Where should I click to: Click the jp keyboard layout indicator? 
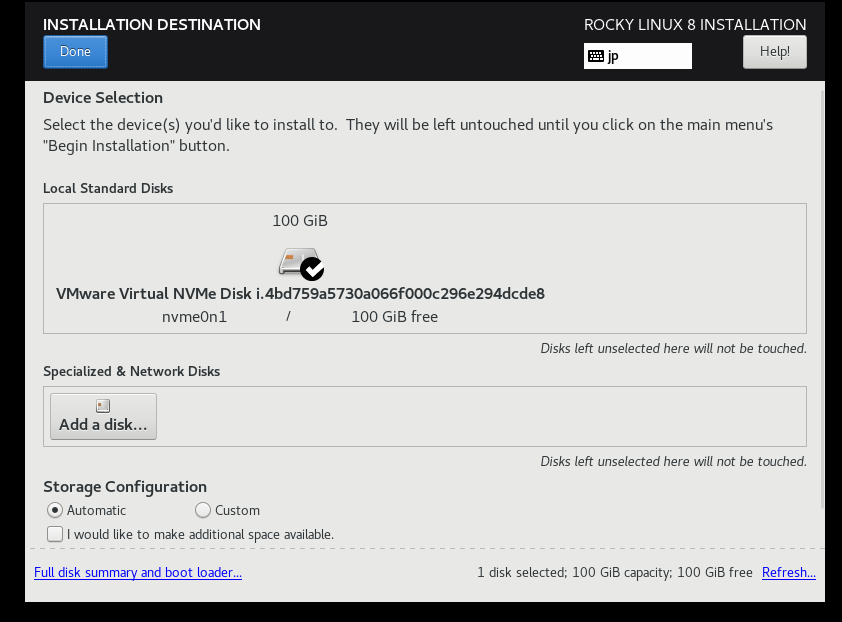[637, 56]
